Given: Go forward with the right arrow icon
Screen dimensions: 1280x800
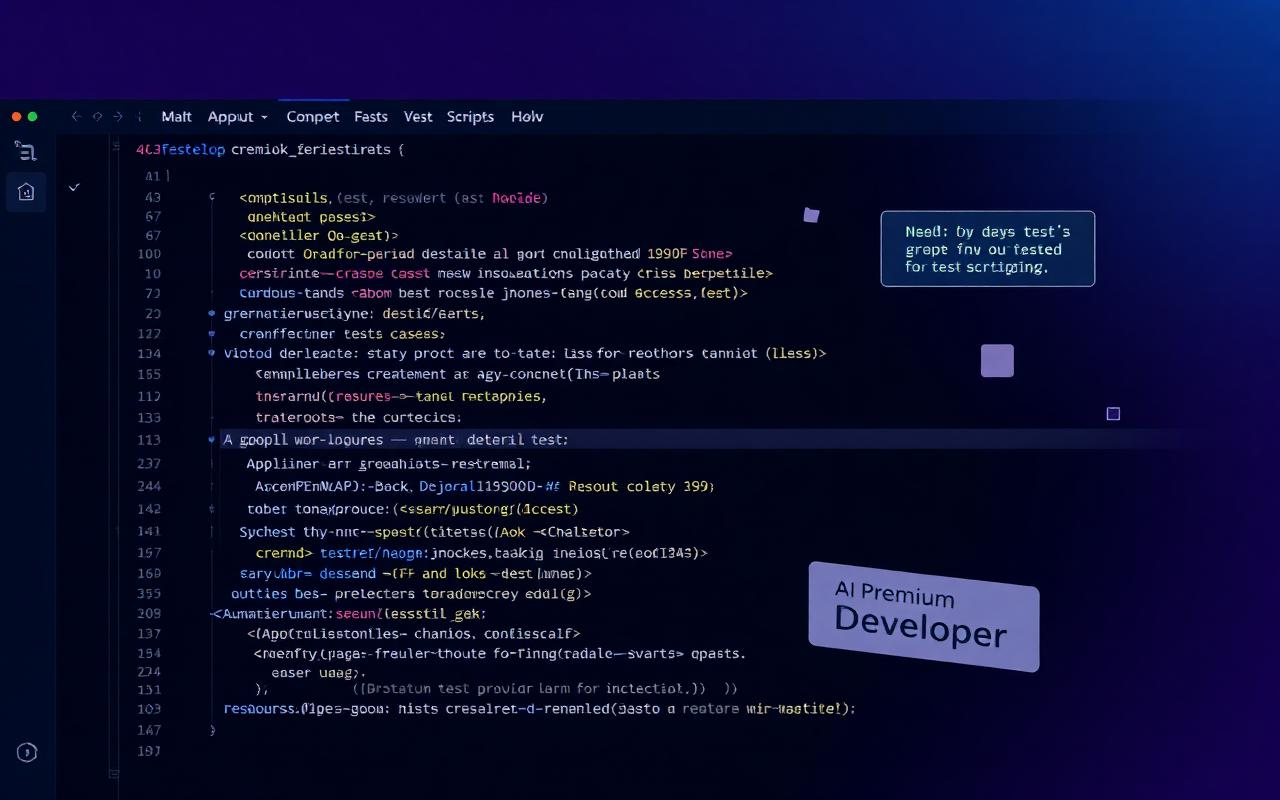Looking at the screenshot, I should (x=118, y=117).
